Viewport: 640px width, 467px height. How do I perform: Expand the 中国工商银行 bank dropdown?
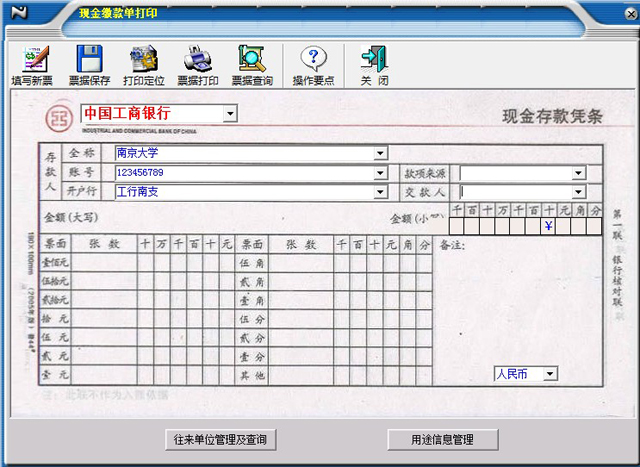230,113
